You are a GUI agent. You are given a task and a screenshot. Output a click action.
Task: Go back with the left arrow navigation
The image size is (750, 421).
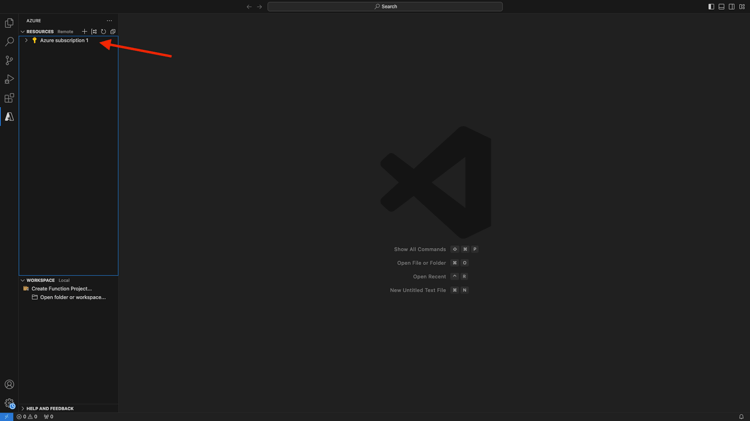pyautogui.click(x=249, y=7)
